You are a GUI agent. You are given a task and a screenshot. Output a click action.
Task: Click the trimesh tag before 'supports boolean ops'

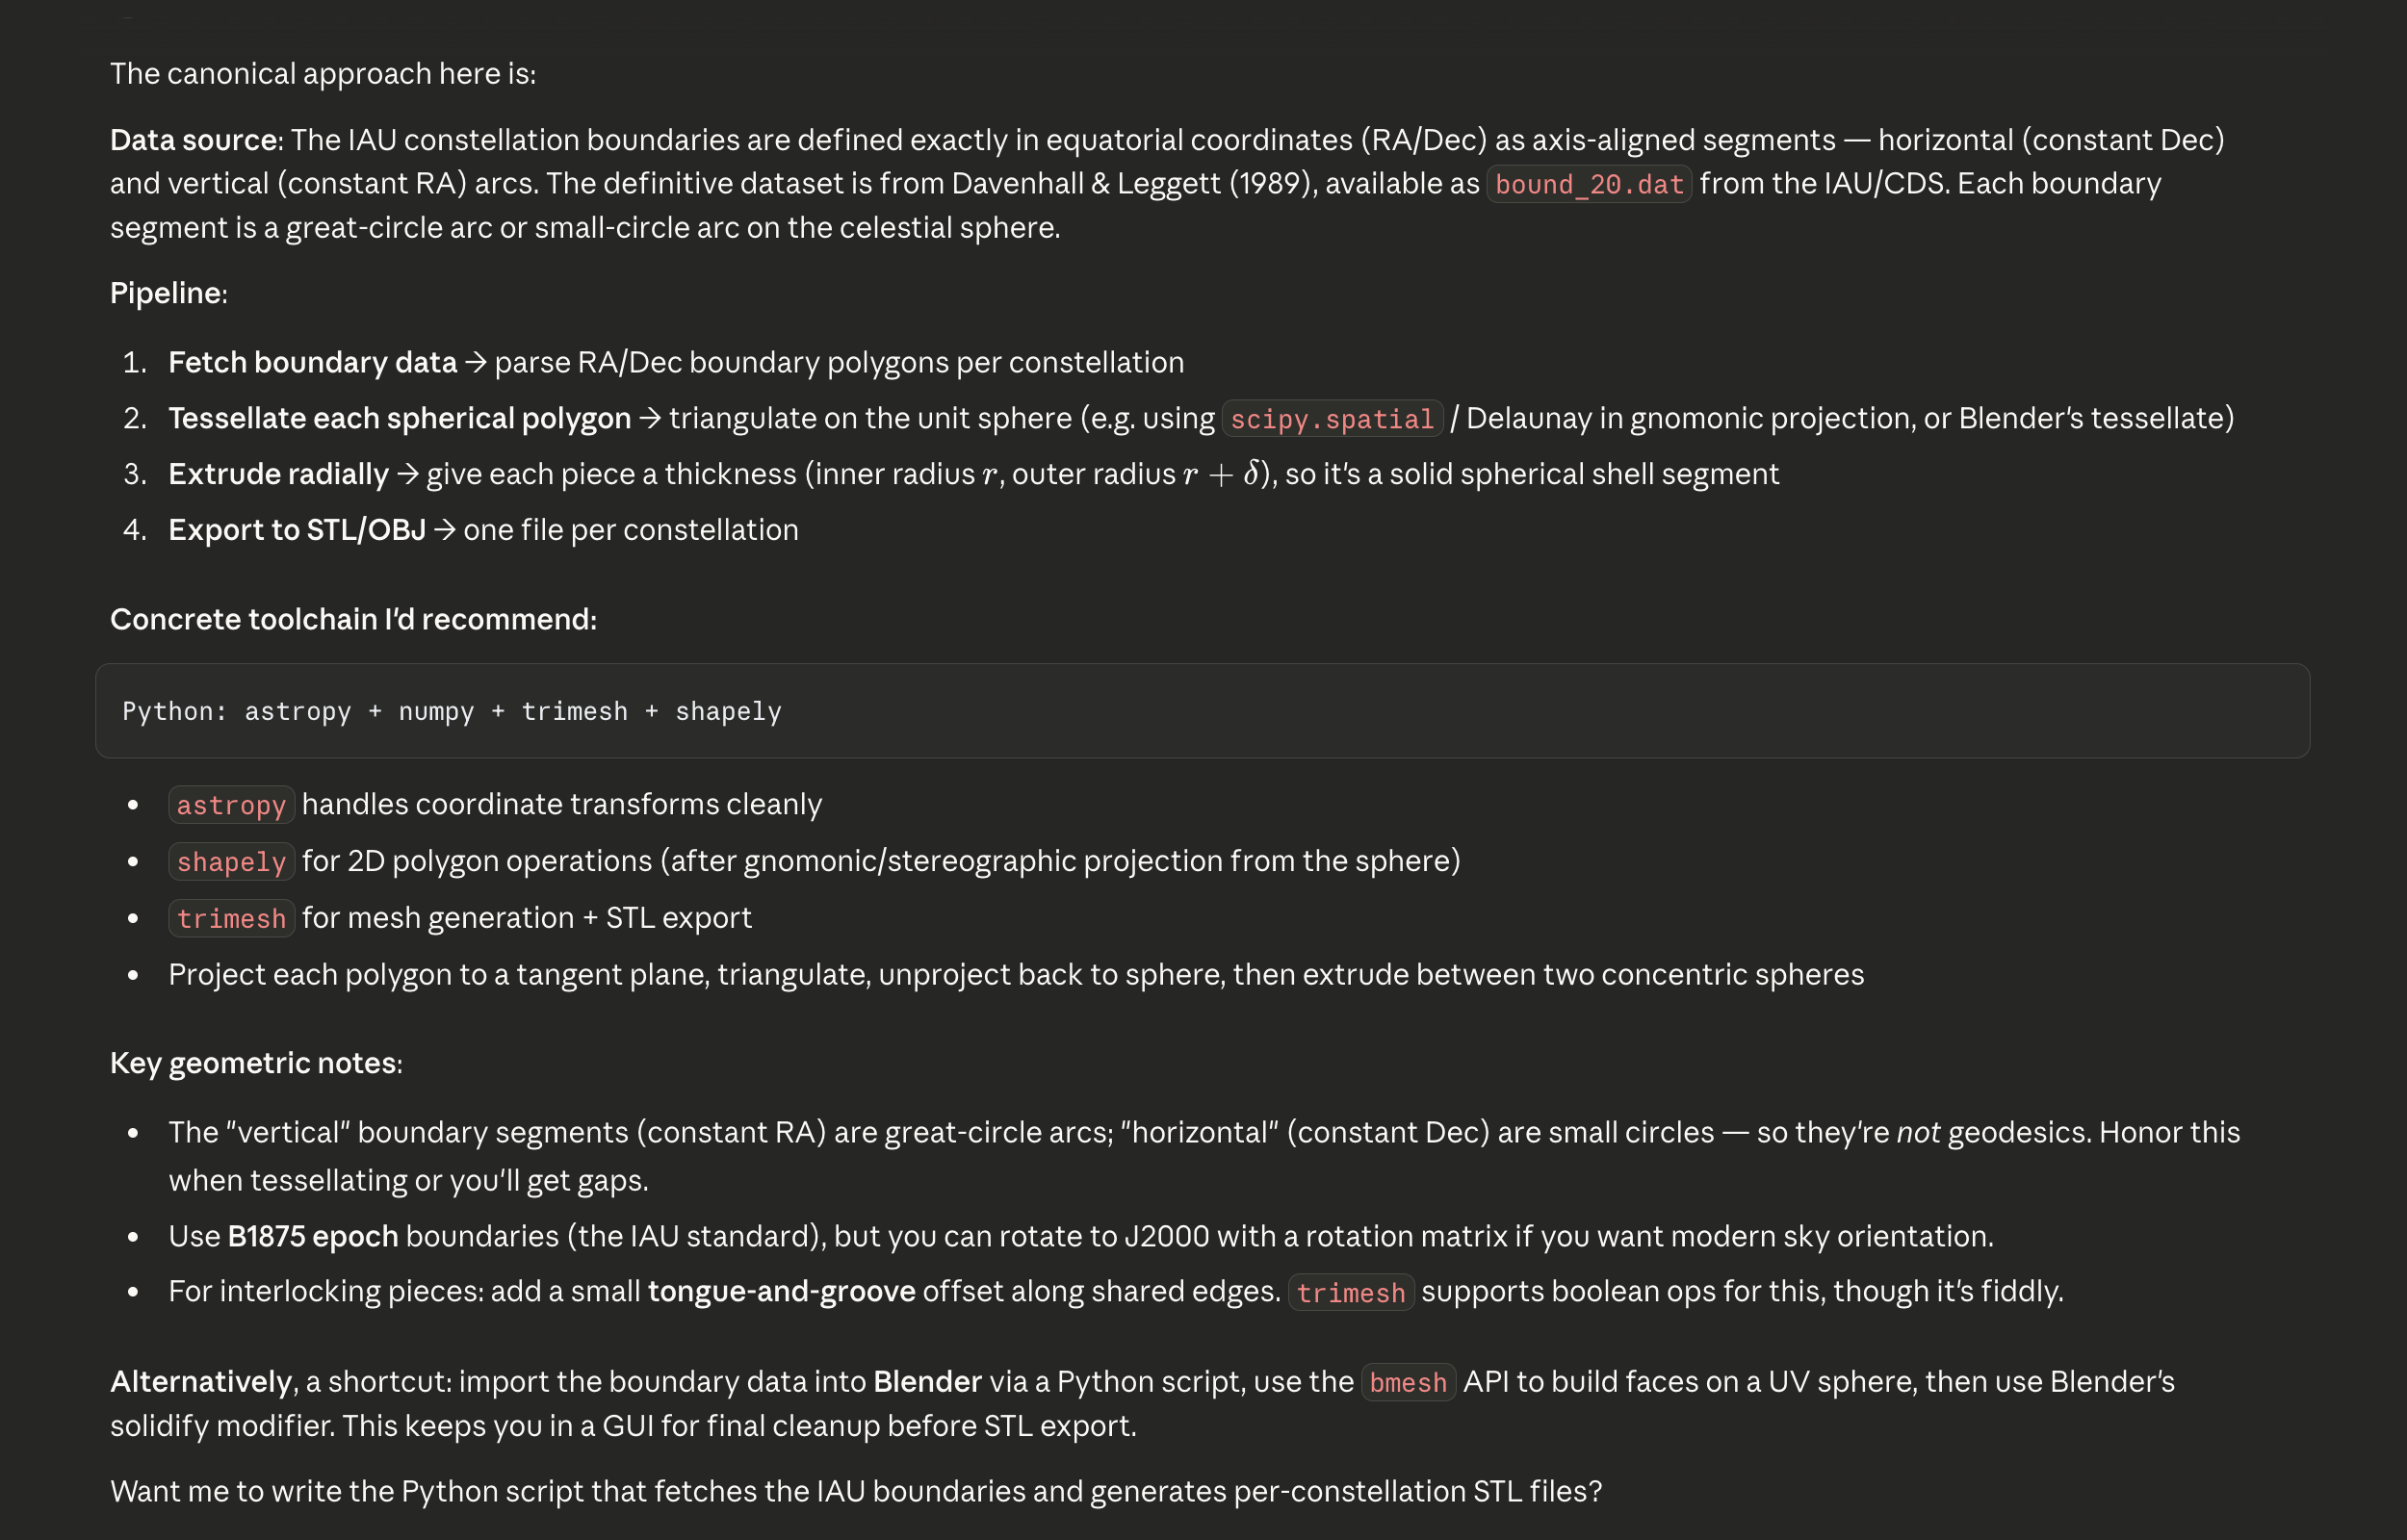point(1350,1293)
